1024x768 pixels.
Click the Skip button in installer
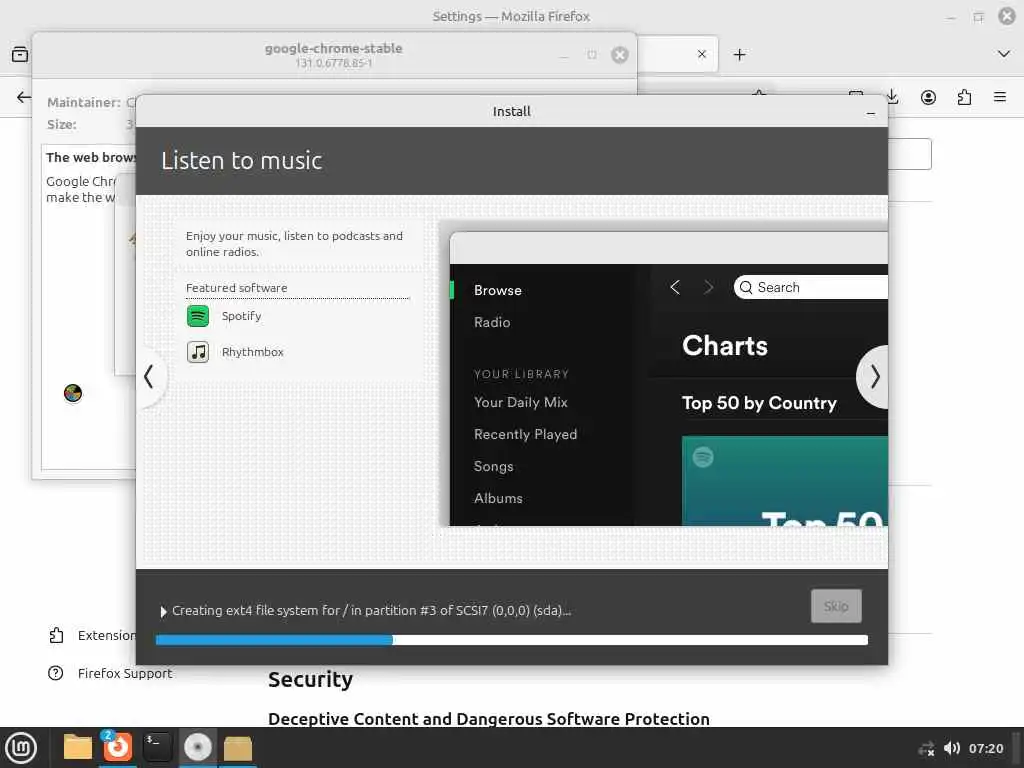click(x=836, y=606)
